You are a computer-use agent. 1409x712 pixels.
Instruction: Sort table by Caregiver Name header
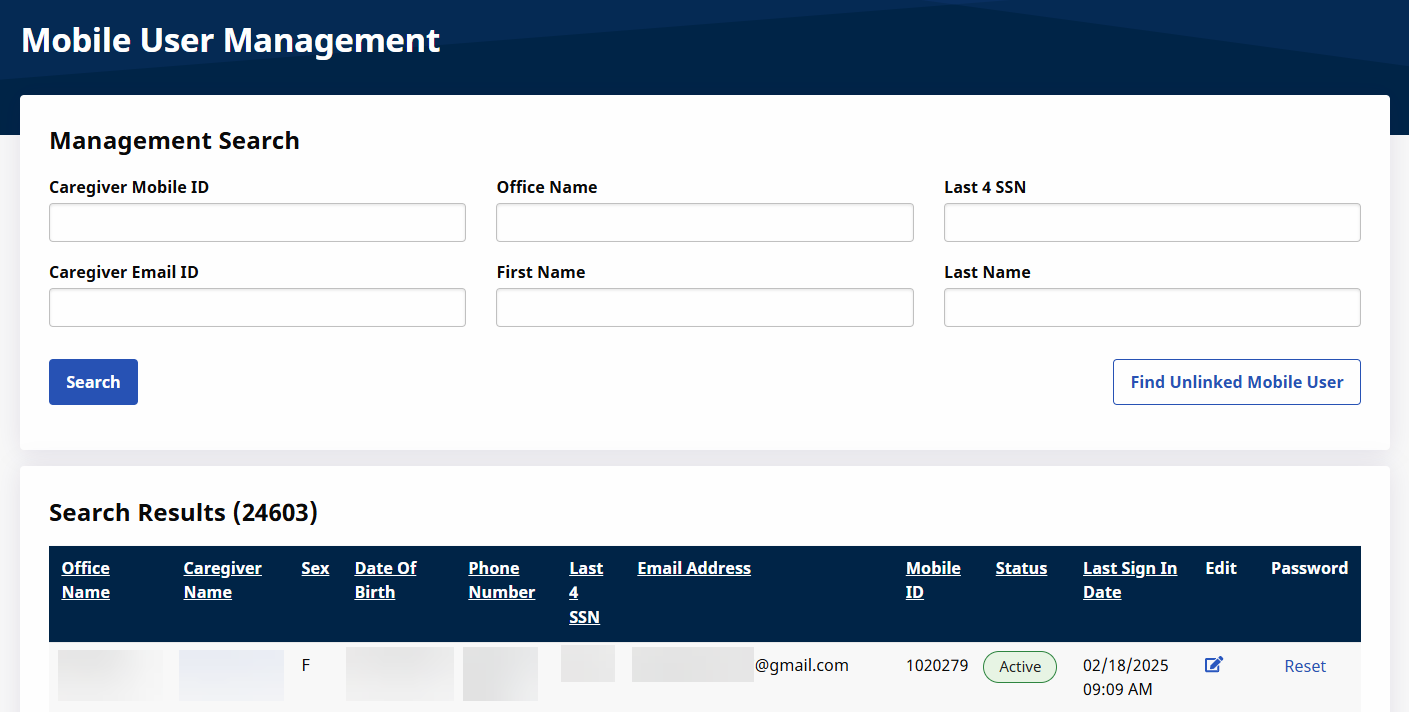[x=222, y=580]
